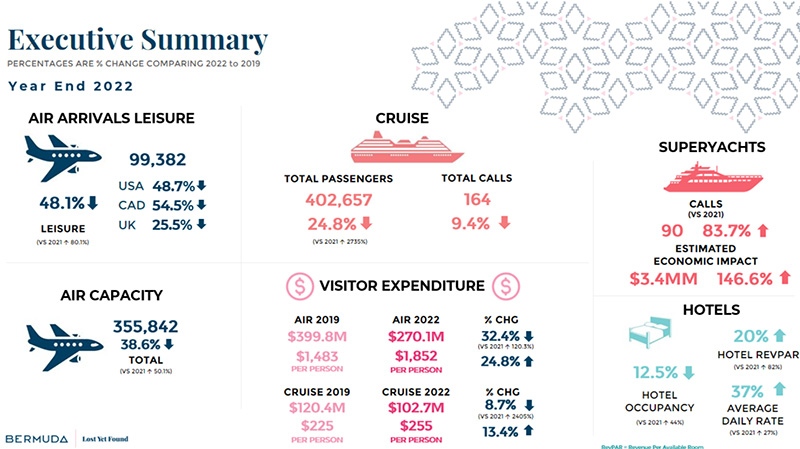Screen dimensions: 800x449
Task: Click the up arrow next to 83.7%
Action: [763, 230]
